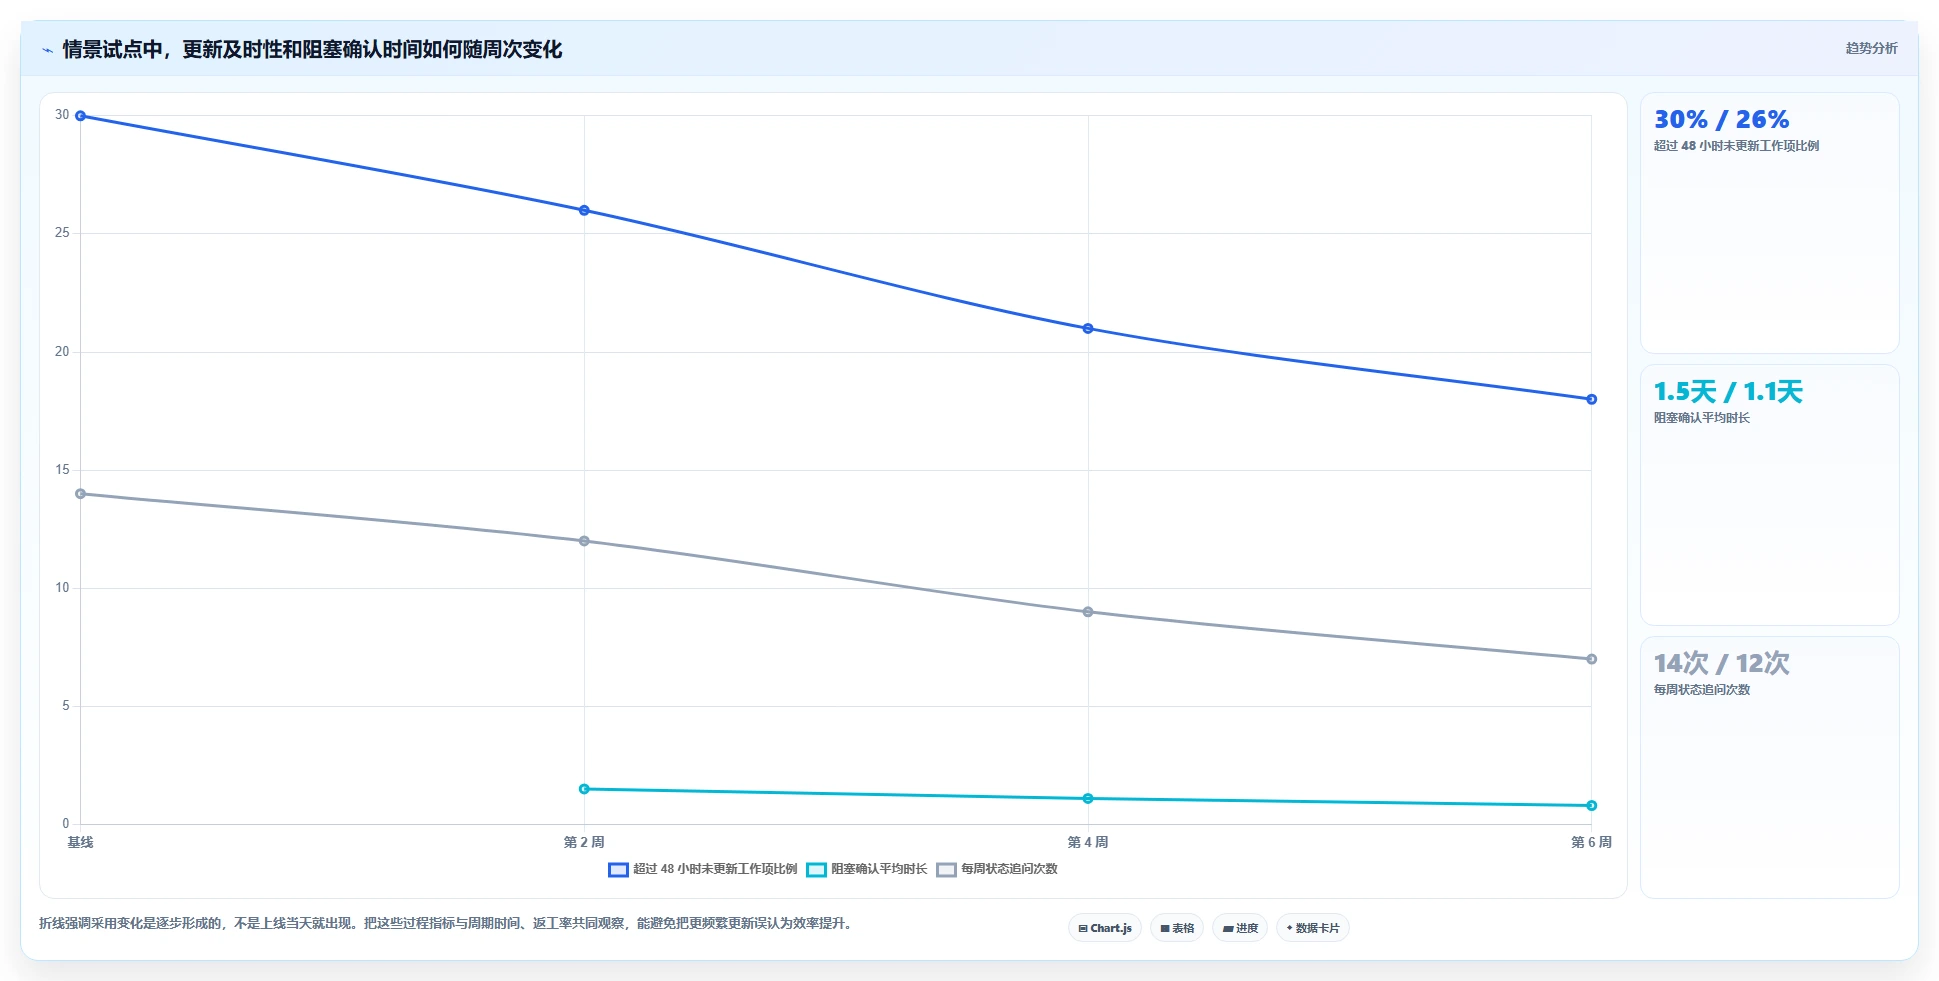Click the 表格 pill tag
Image resolution: width=1939 pixels, height=981 pixels.
1177,928
